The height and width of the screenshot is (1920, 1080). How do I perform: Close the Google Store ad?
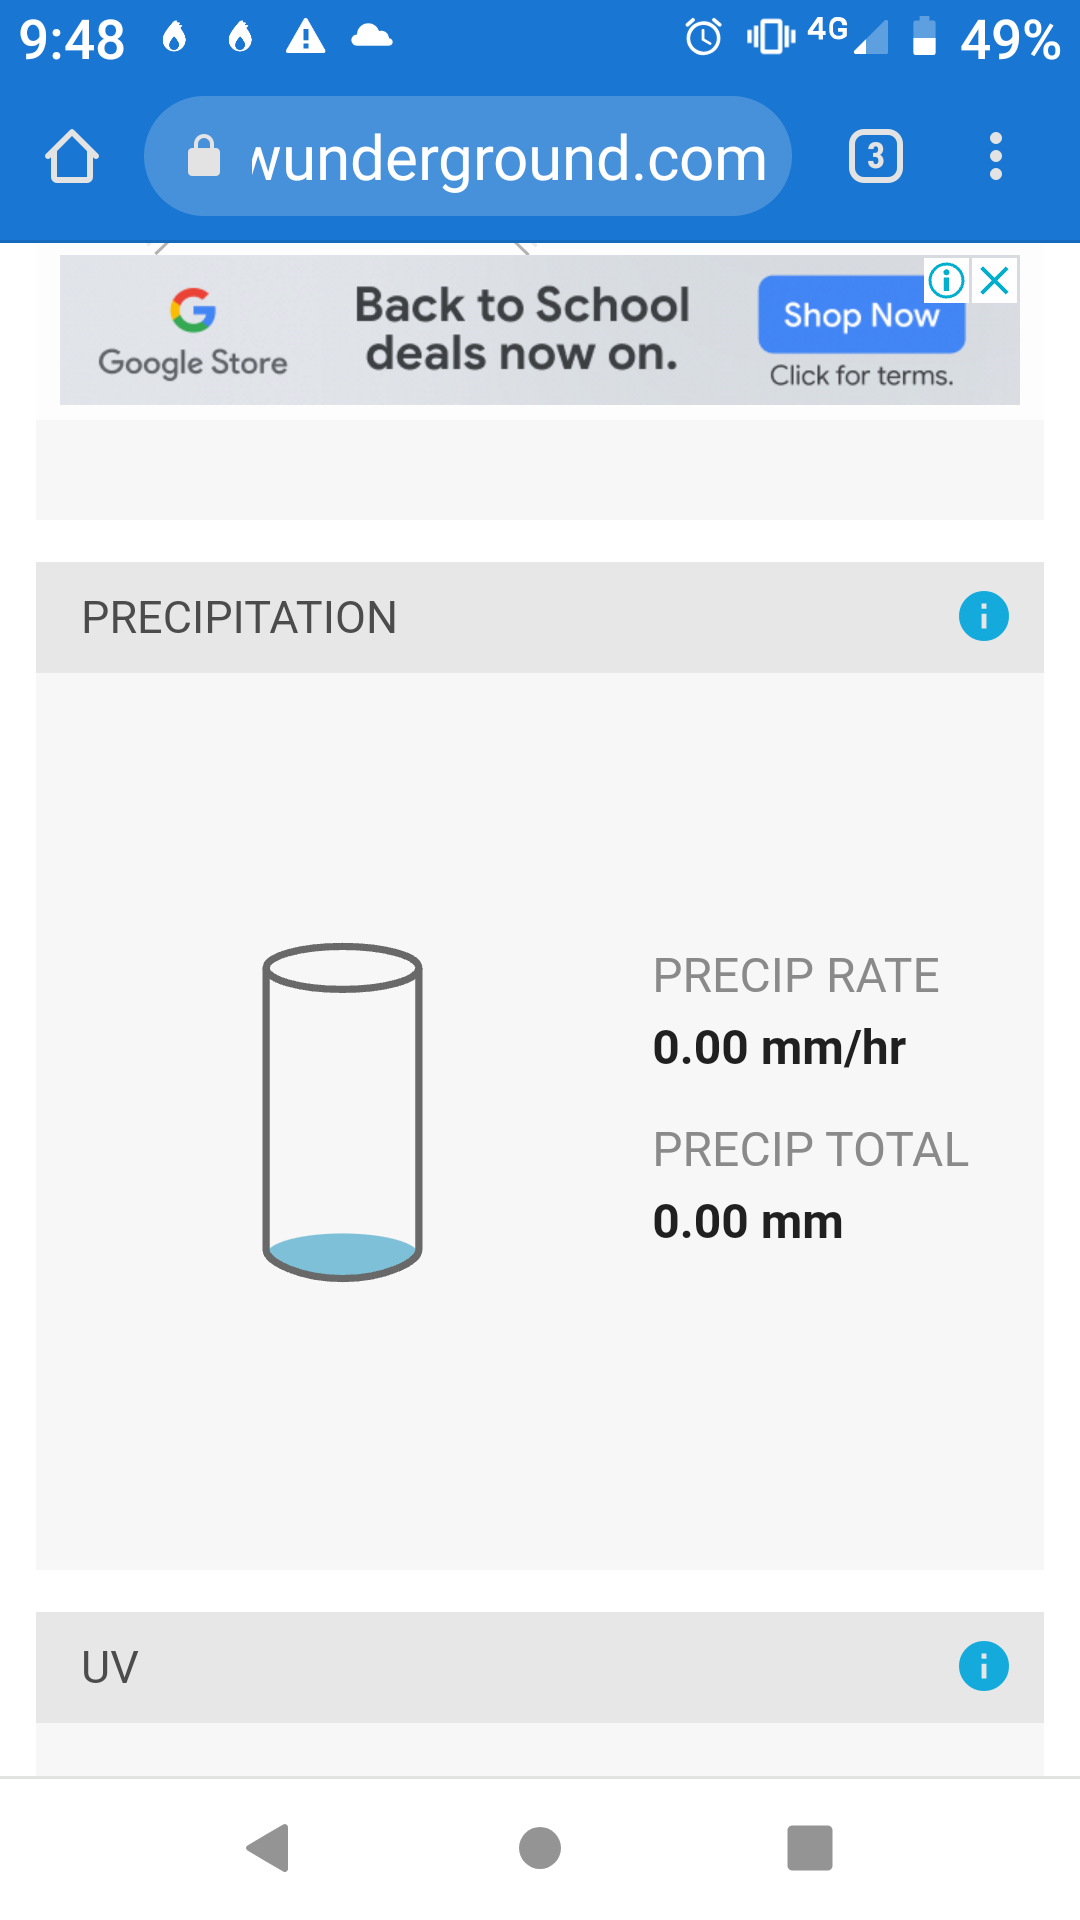point(995,281)
